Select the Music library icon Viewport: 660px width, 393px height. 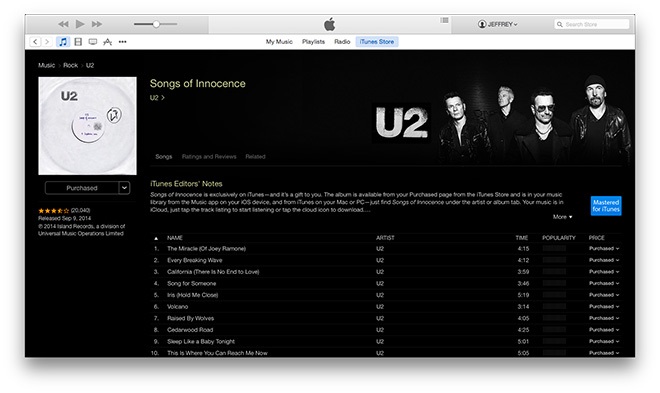click(x=63, y=42)
